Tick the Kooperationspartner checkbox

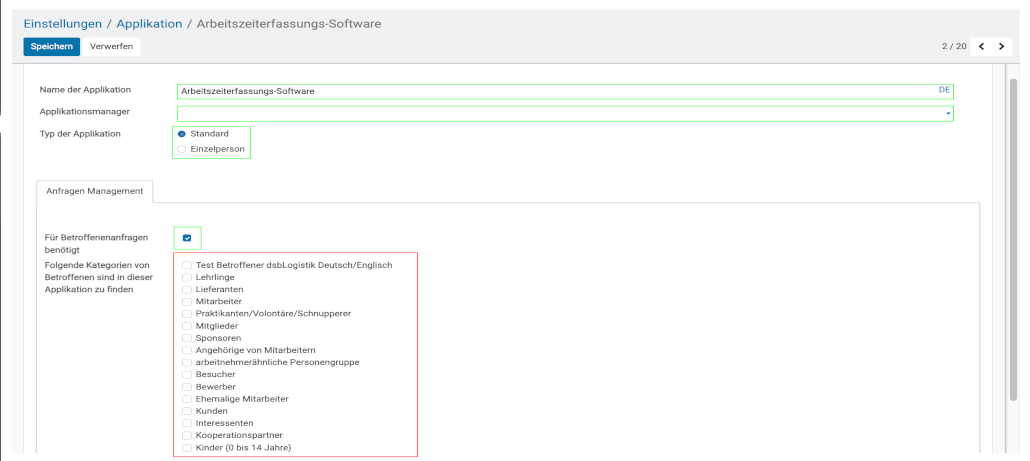187,435
